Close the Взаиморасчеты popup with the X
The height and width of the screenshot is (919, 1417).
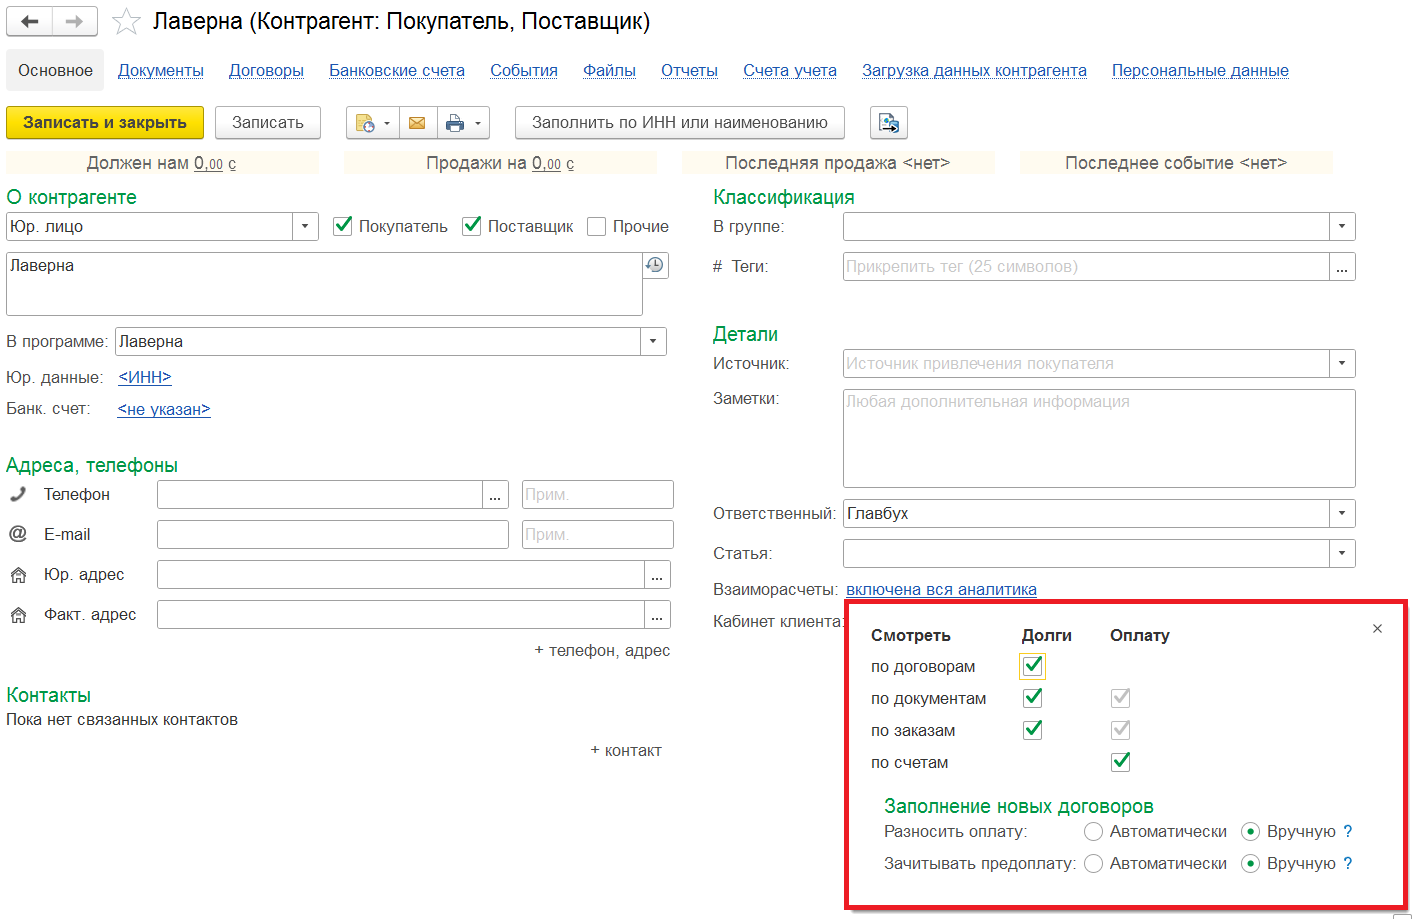click(x=1377, y=628)
